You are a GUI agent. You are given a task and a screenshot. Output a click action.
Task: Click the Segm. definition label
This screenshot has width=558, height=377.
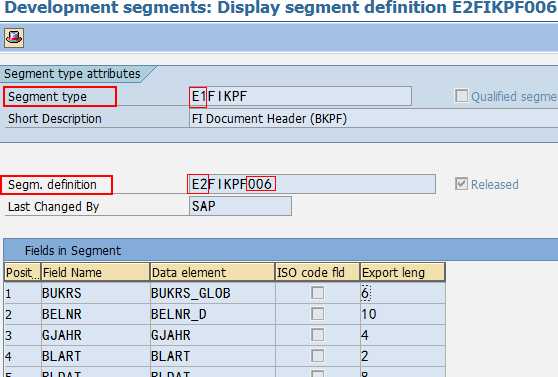pyautogui.click(x=52, y=185)
